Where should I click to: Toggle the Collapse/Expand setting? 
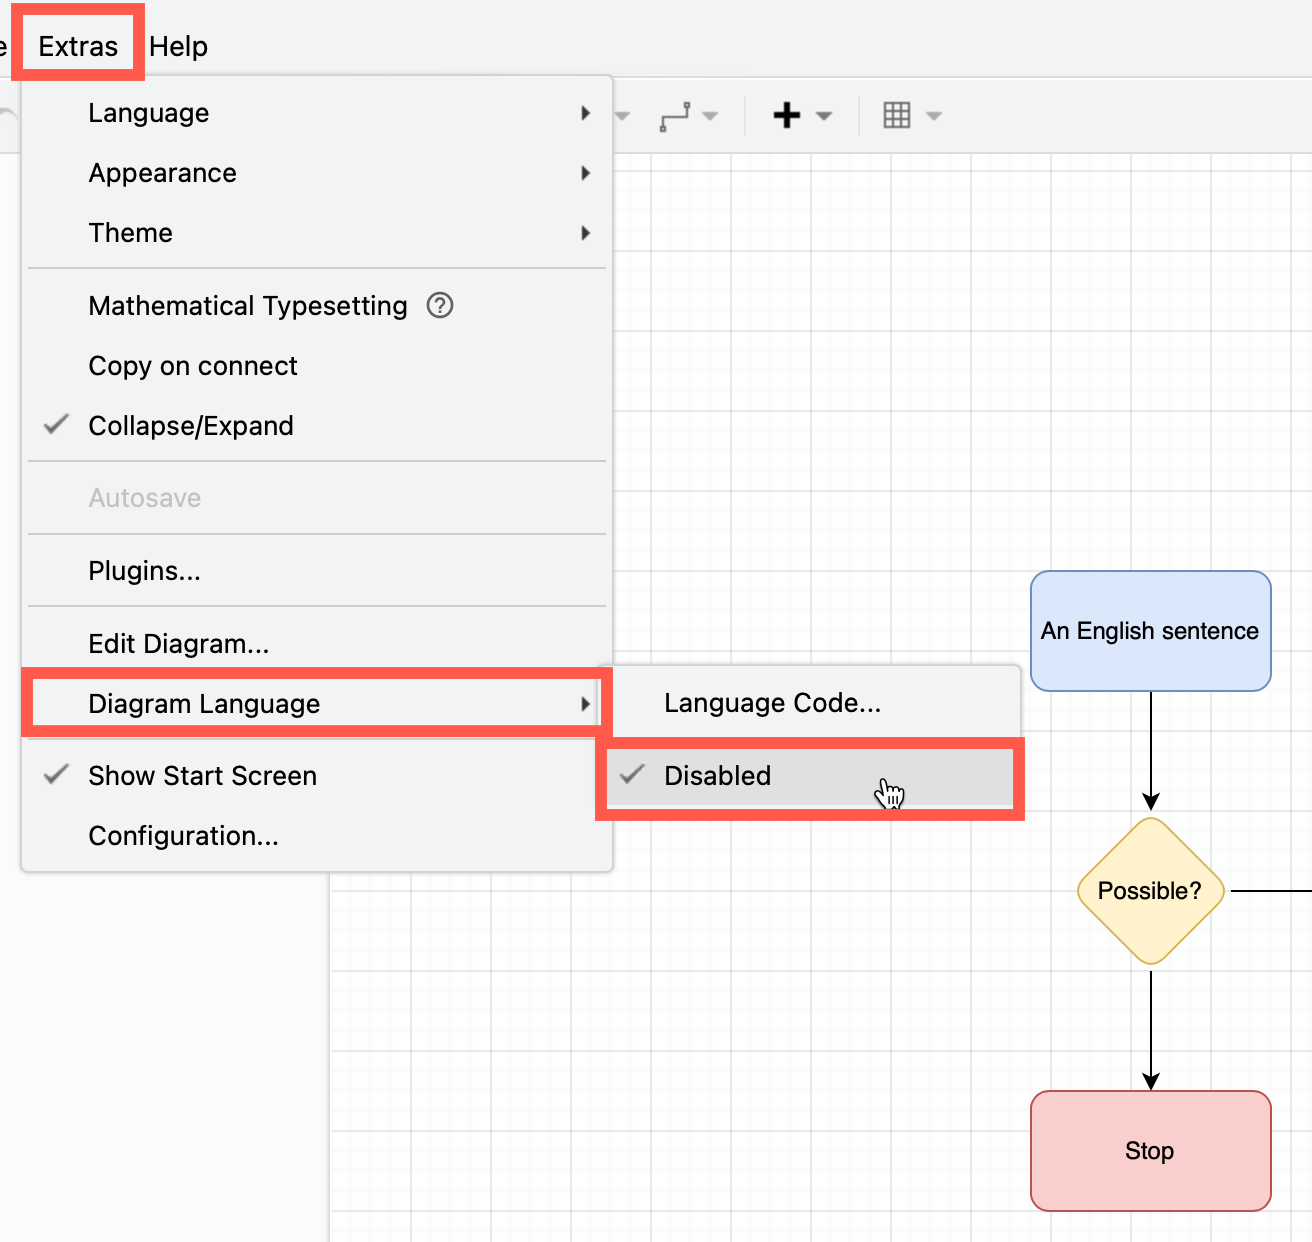pos(190,425)
